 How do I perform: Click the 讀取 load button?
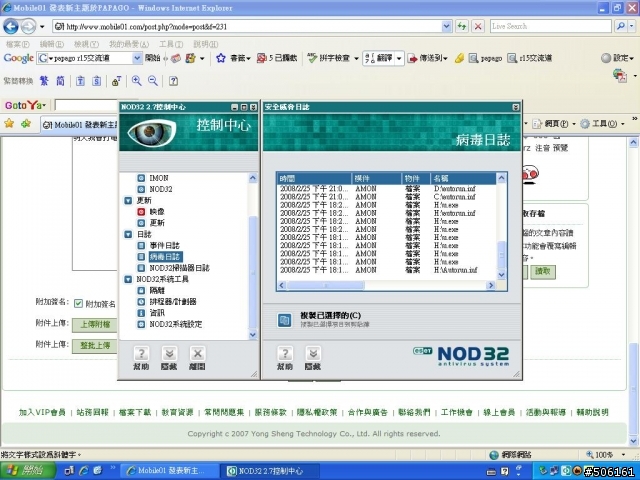tap(542, 271)
